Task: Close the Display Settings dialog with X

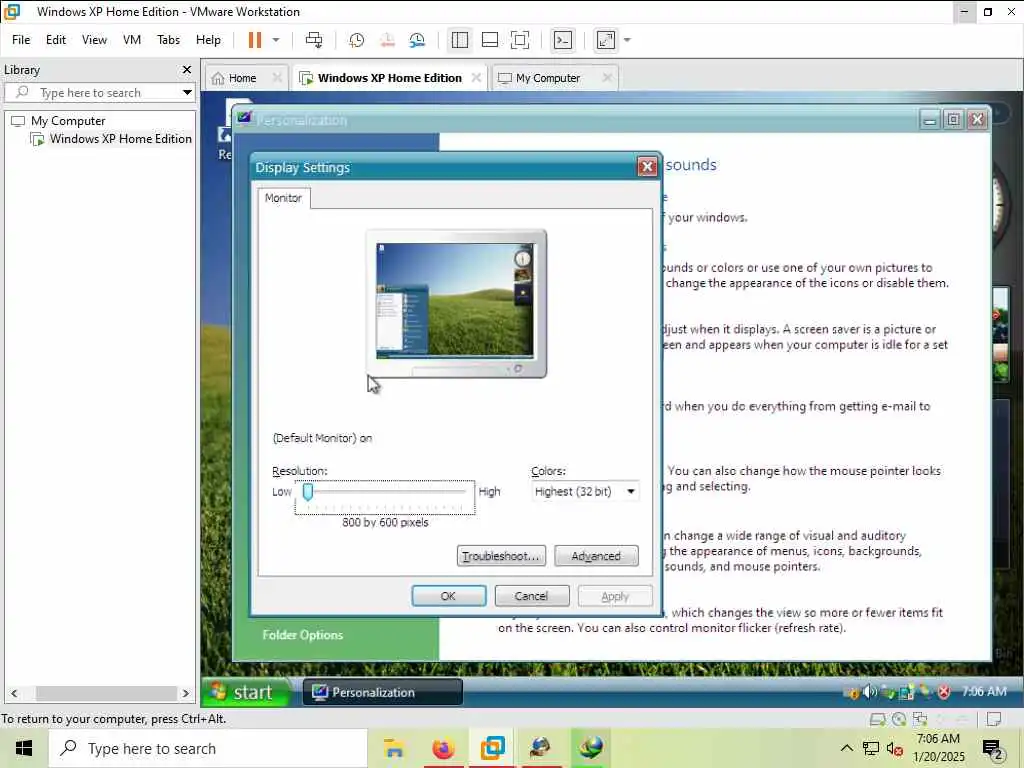Action: coord(647,167)
